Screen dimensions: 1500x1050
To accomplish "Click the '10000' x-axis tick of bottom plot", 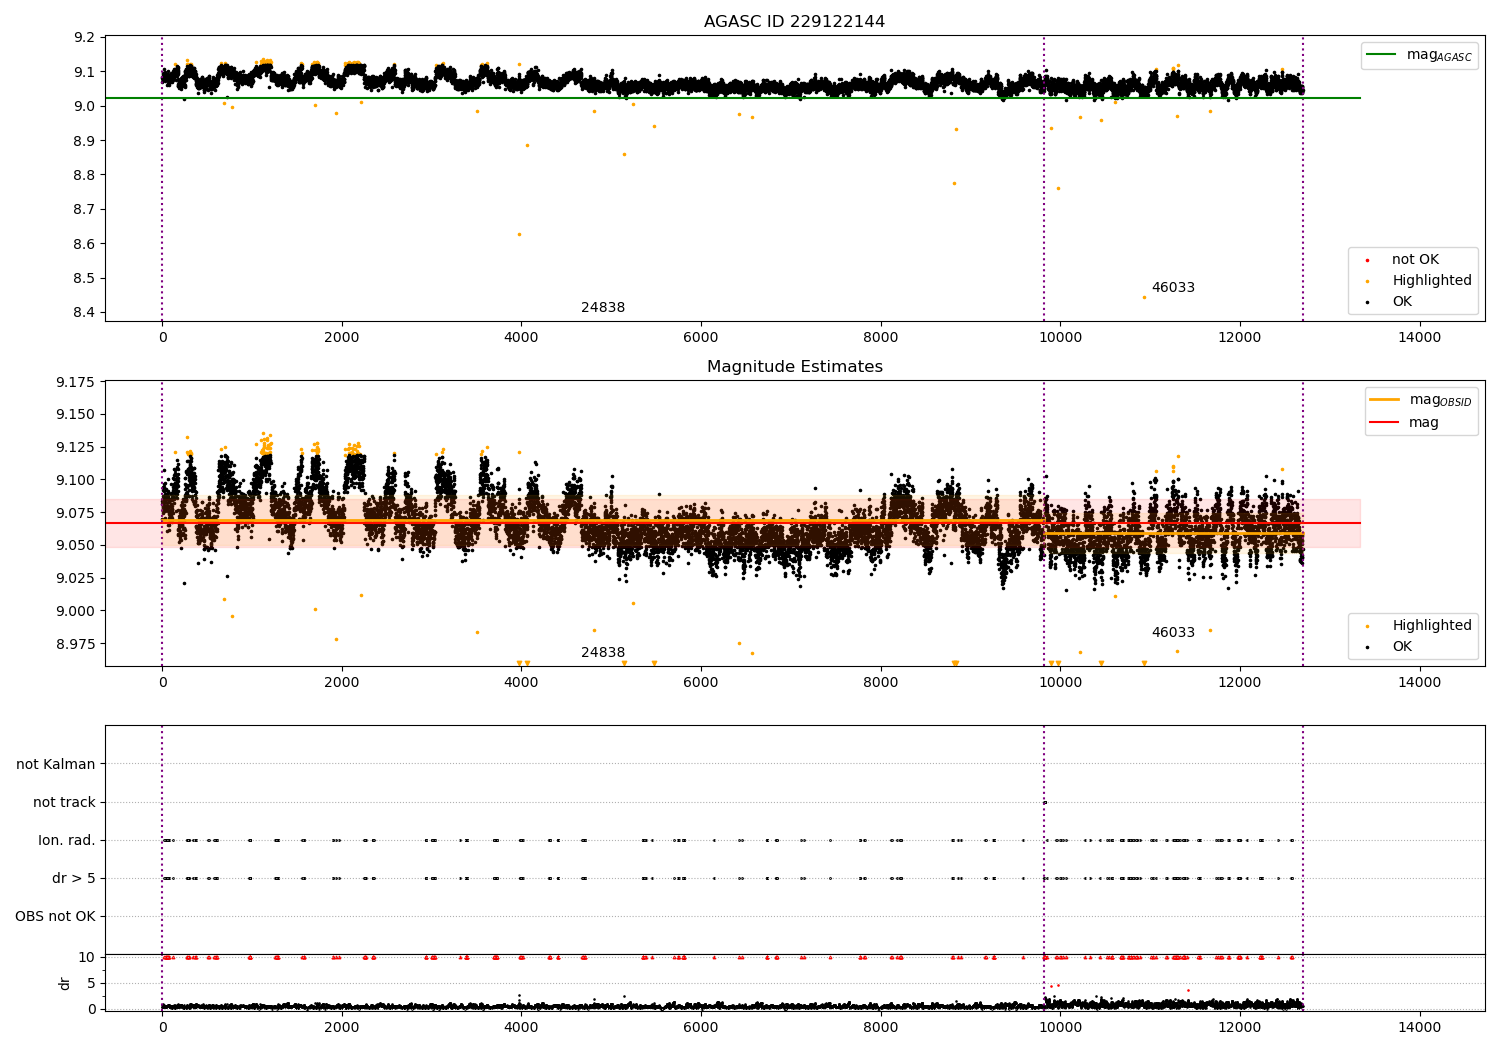I will coord(1060,1027).
